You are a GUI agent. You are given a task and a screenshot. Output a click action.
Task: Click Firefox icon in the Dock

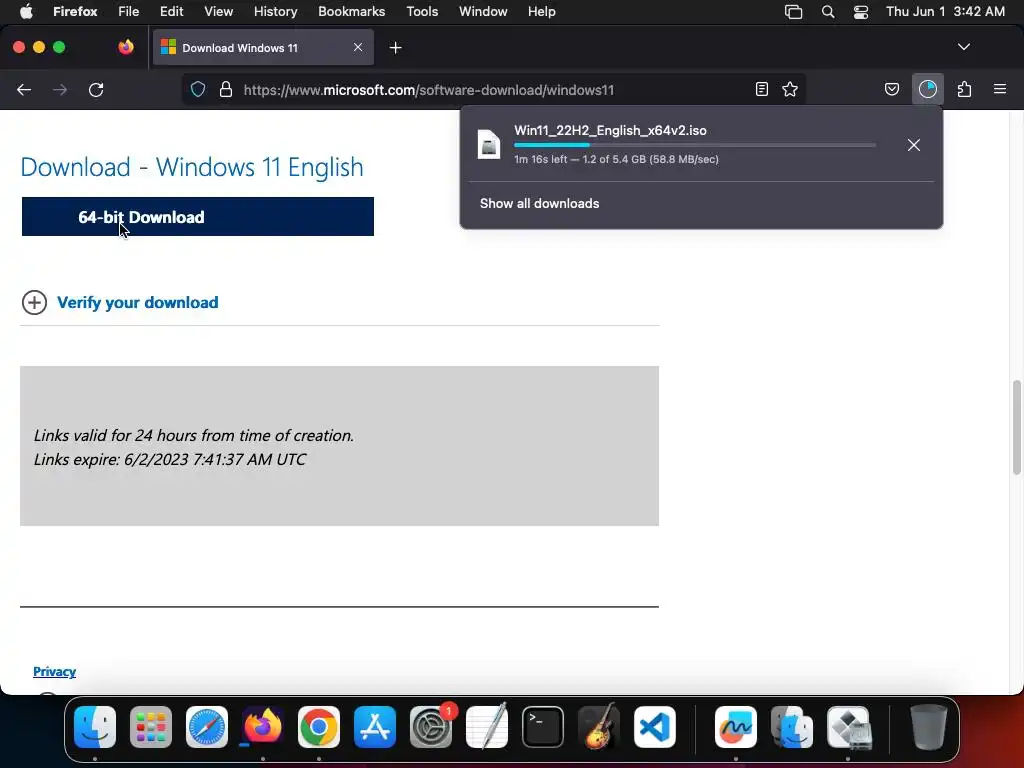coord(263,727)
